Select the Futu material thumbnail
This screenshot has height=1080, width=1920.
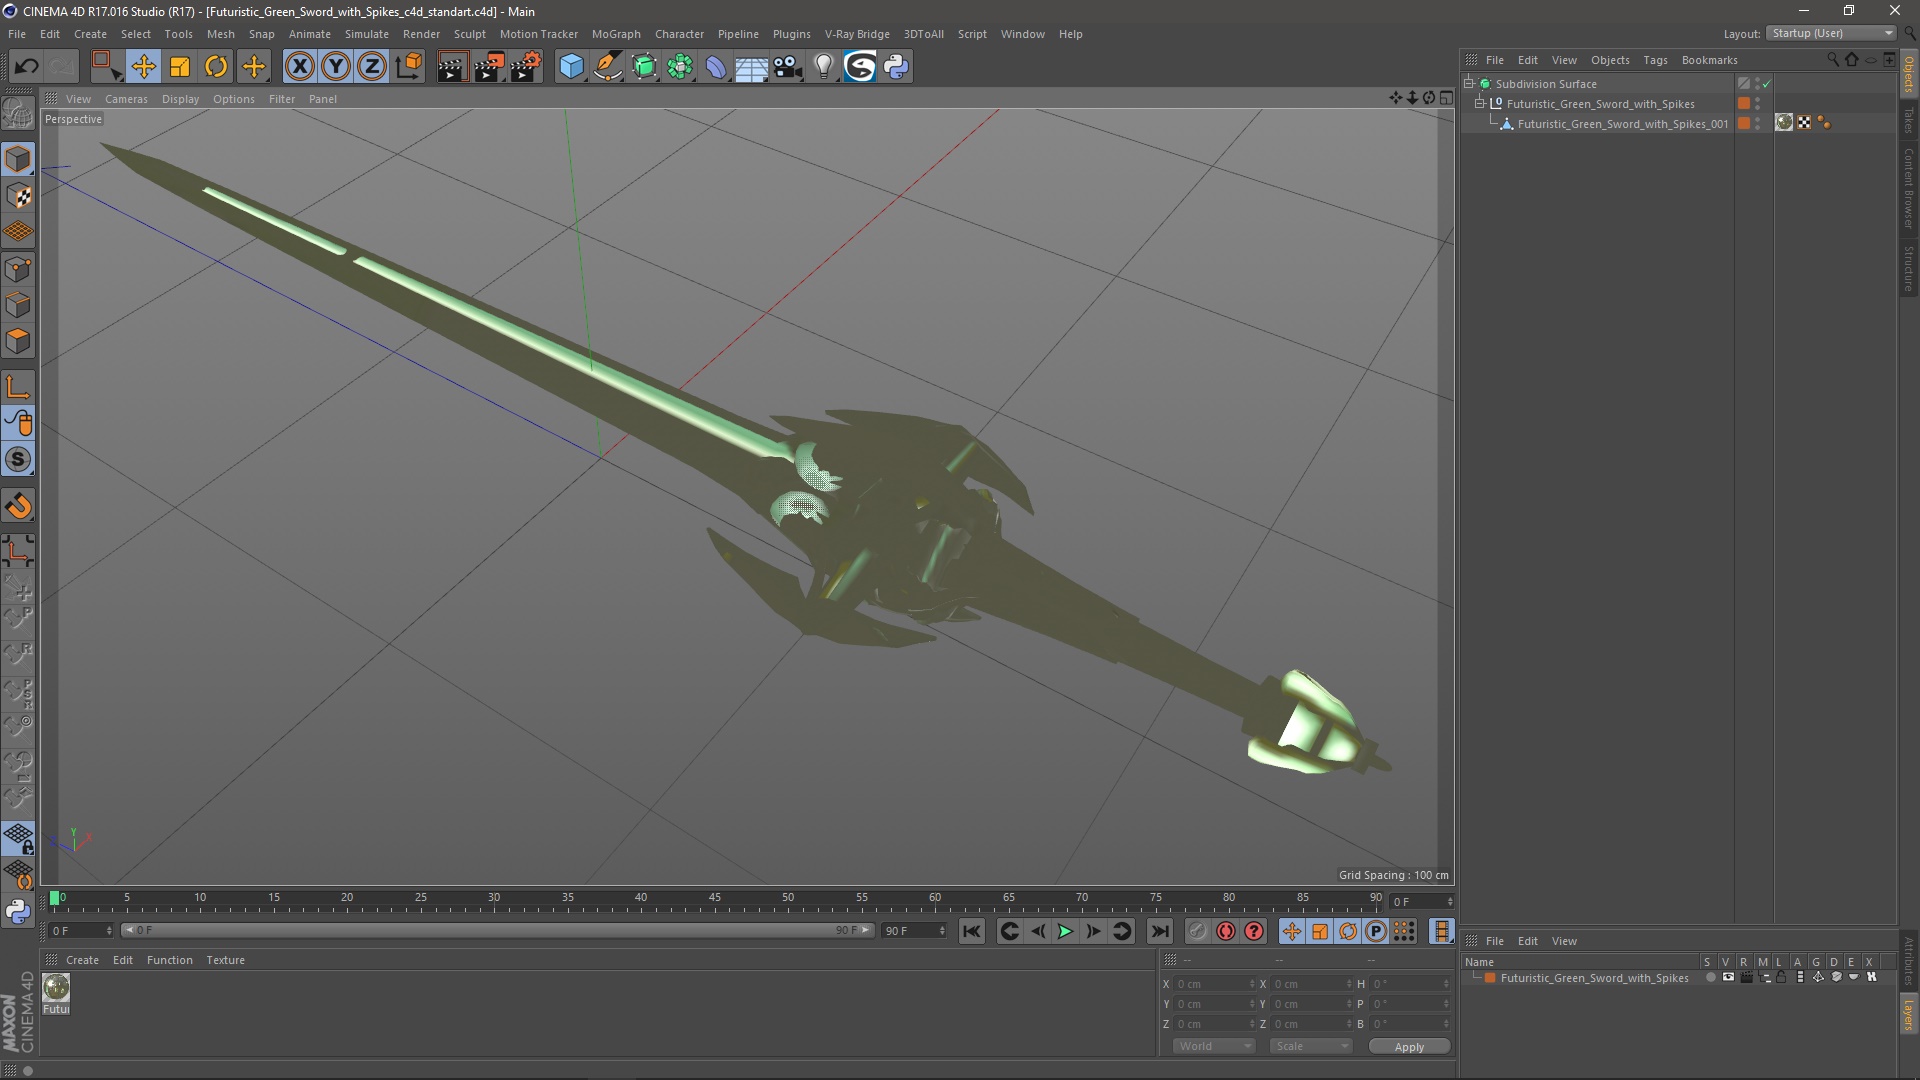coord(56,987)
